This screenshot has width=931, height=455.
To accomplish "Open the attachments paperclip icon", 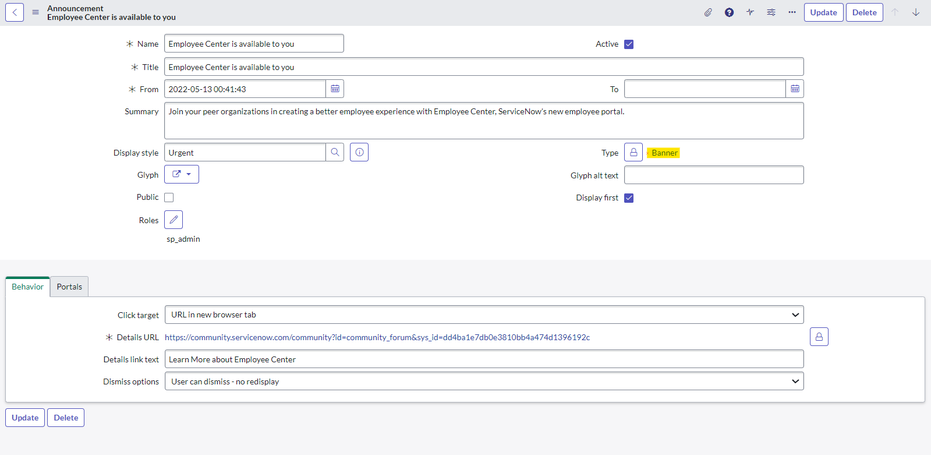I will (708, 12).
